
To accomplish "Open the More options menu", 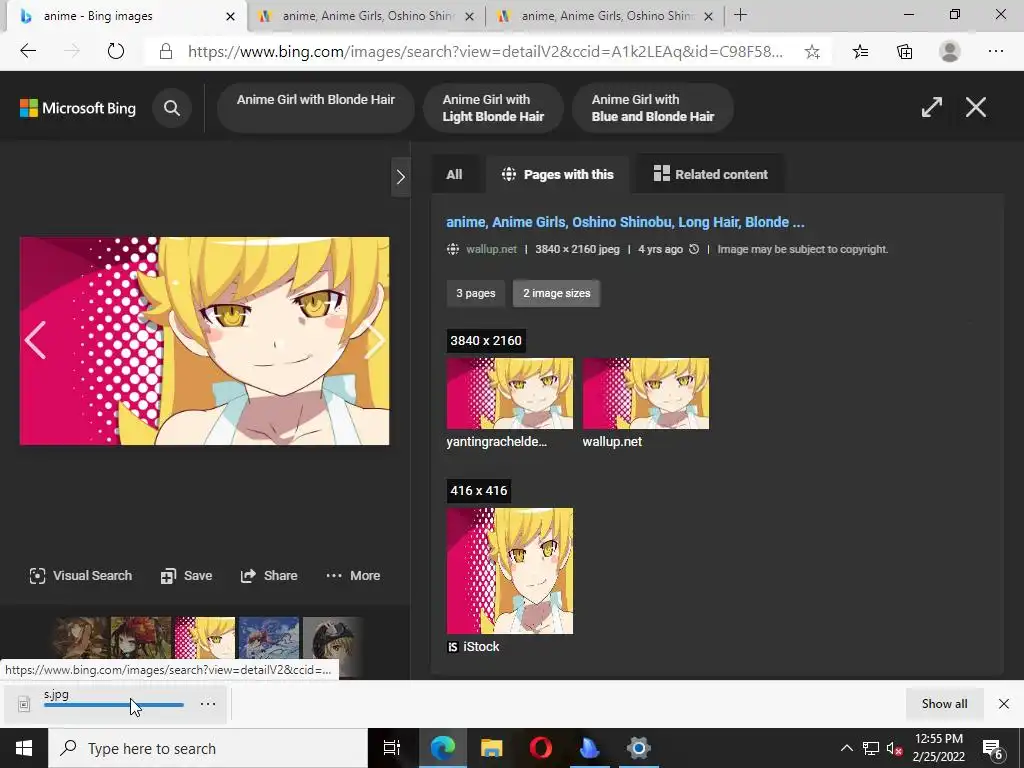I will 353,575.
